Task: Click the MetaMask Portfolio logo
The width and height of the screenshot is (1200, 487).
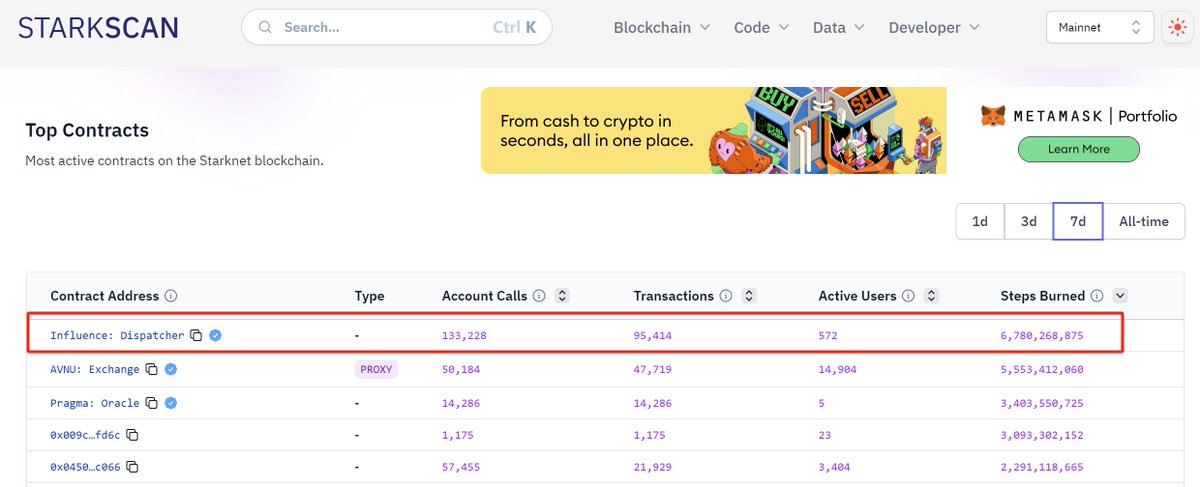Action: point(1078,116)
